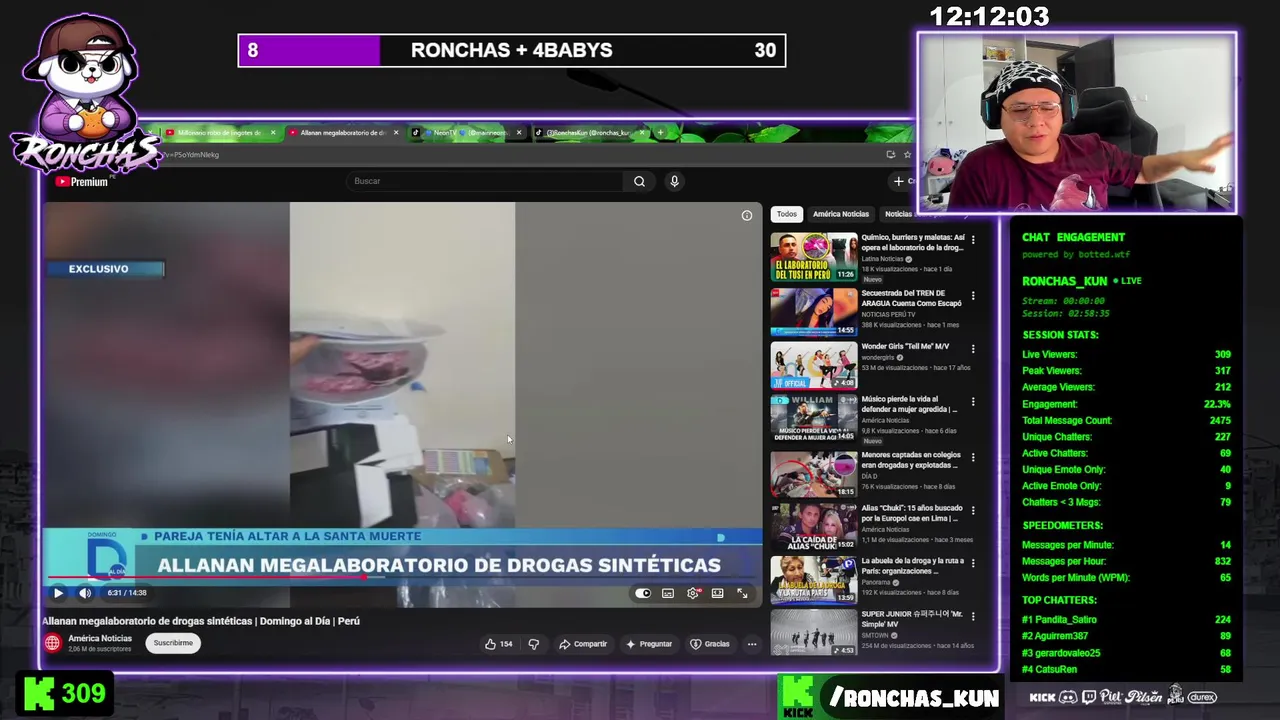Viewport: 1280px width, 720px height.
Task: Click the Latina Noticias channel name
Action: [x=882, y=259]
